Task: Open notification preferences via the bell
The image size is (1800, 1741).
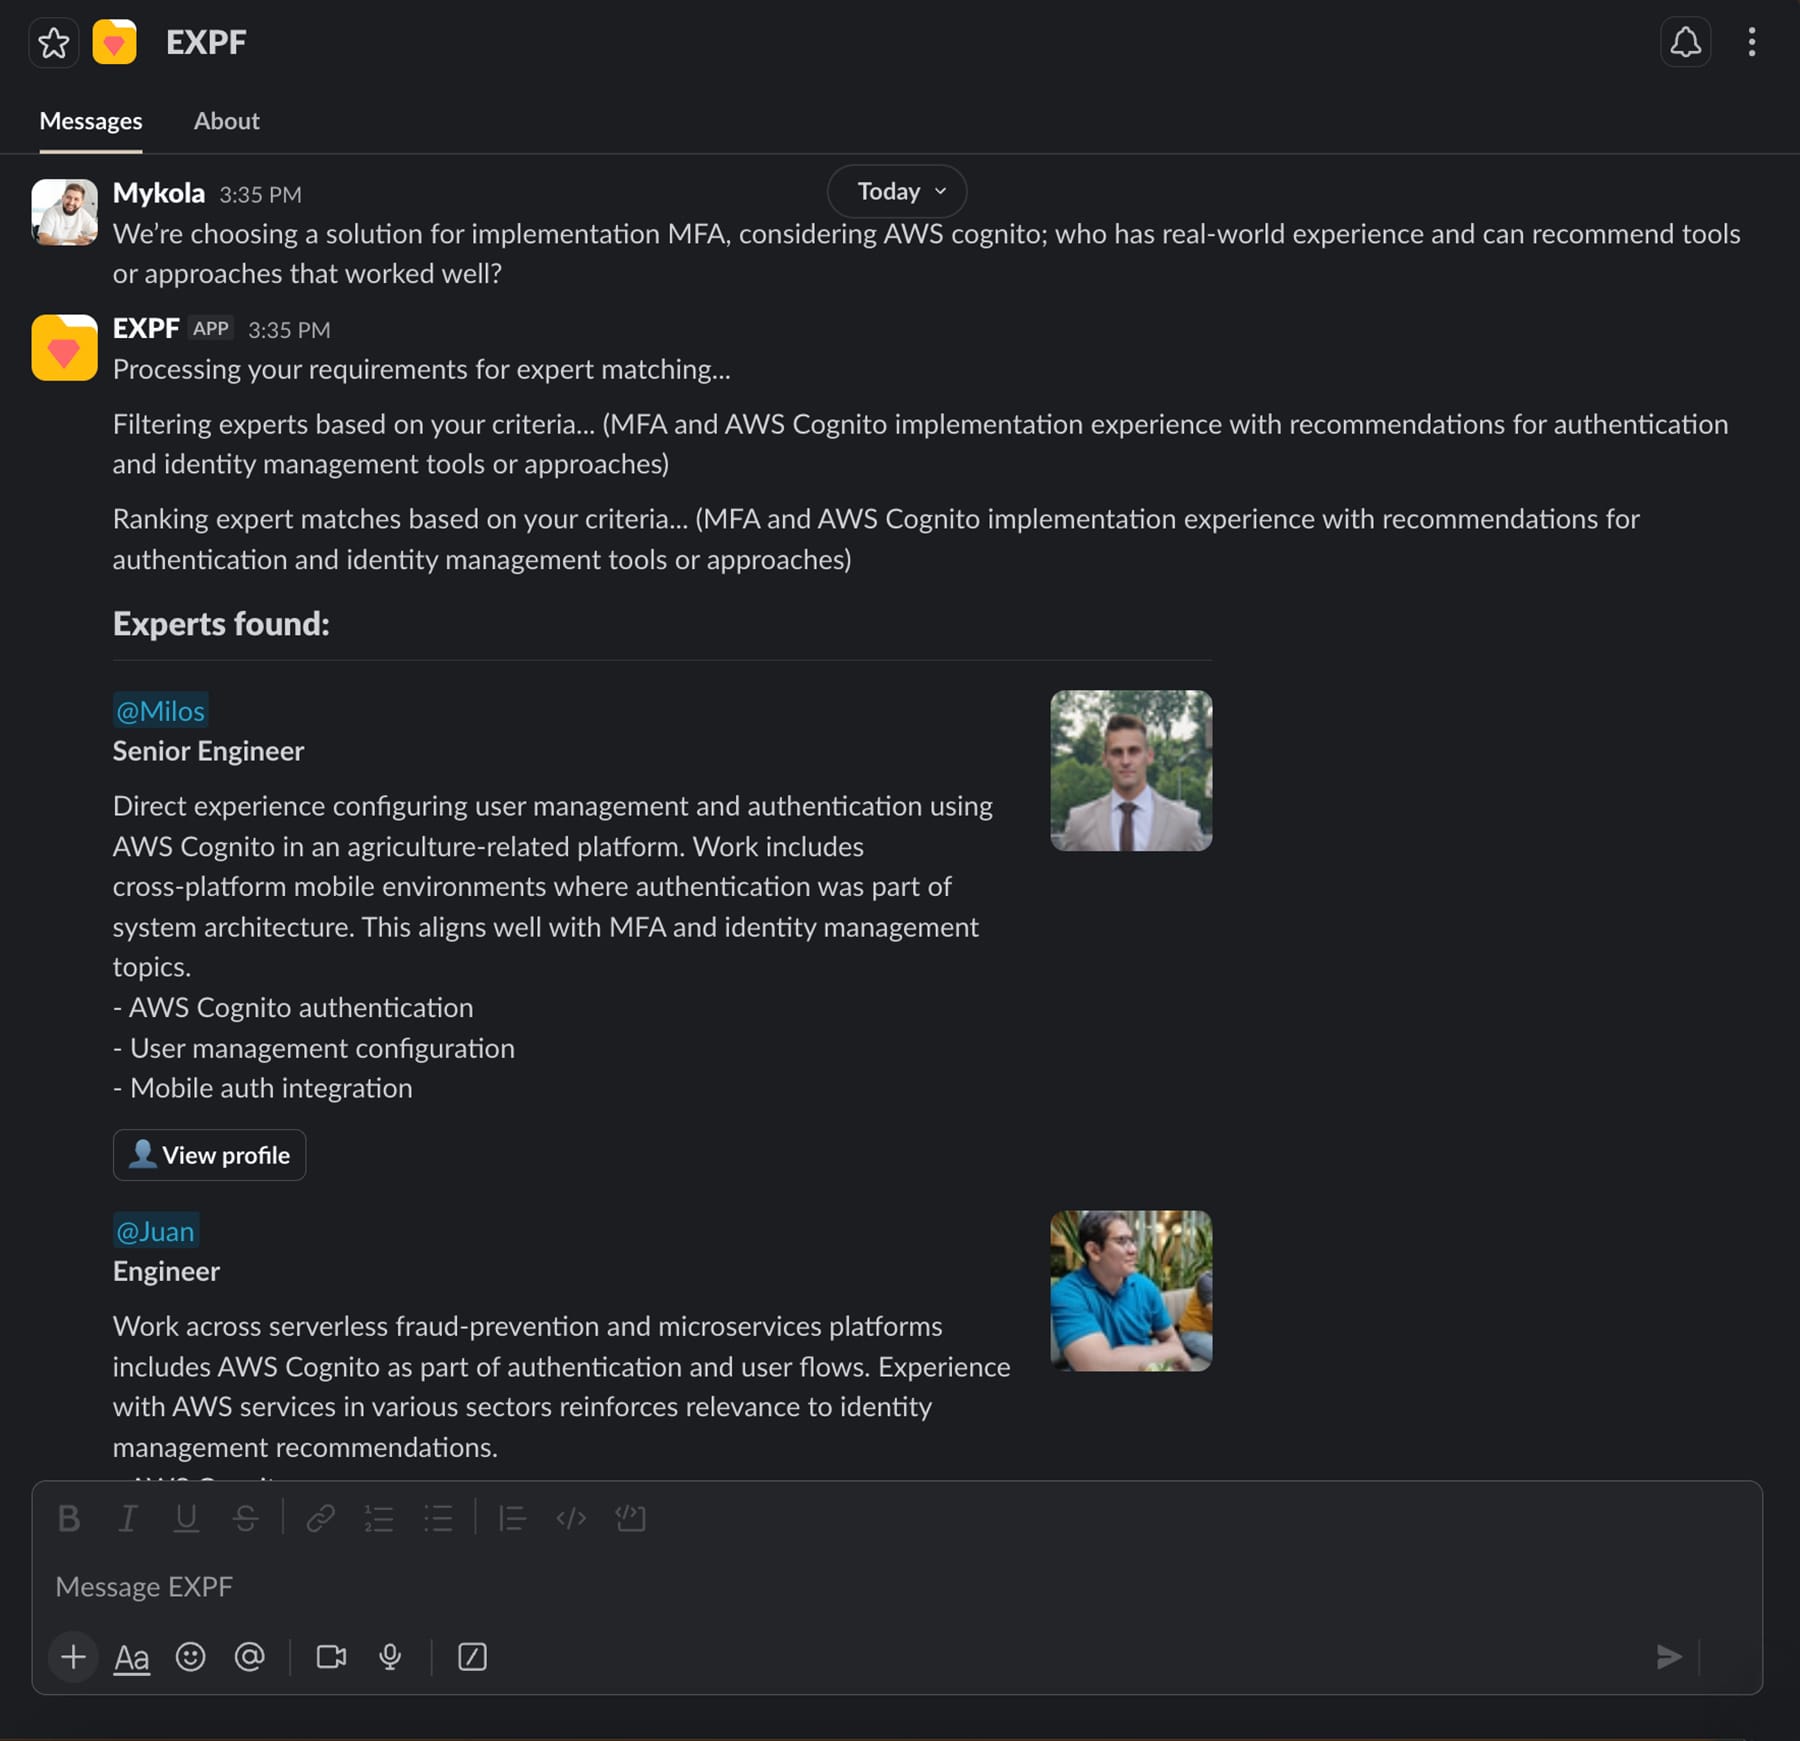Action: (x=1685, y=42)
